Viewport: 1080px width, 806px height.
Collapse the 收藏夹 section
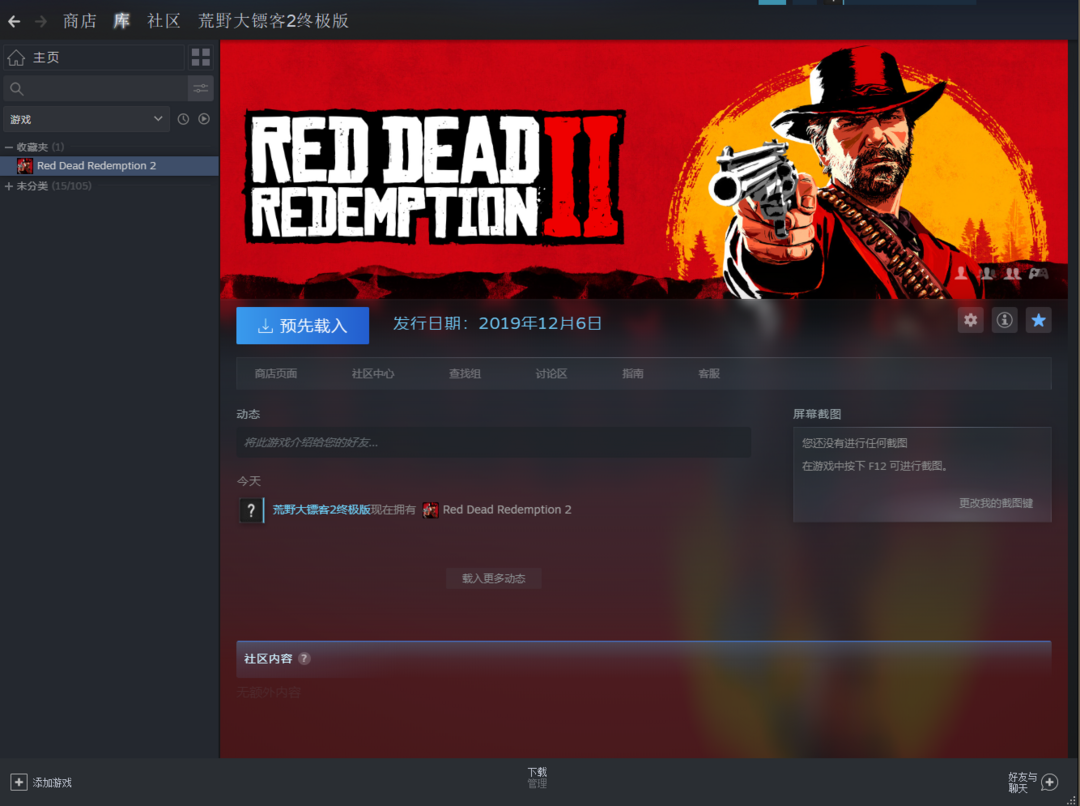tap(9, 147)
